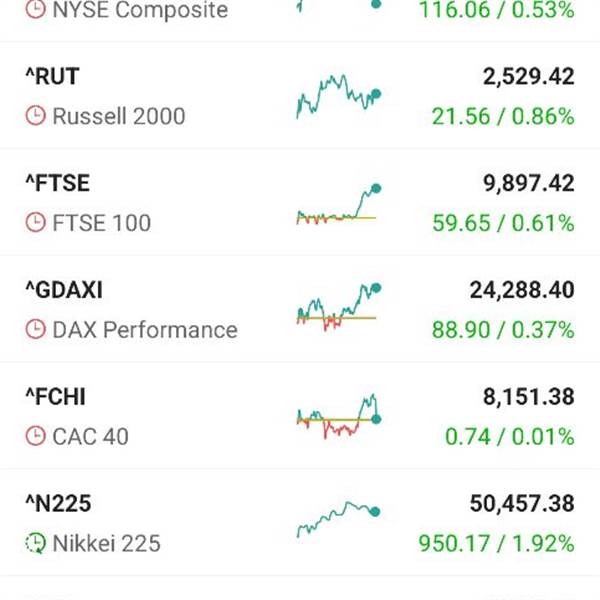Screen dimensions: 600x600
Task: Click the clock icon beside FTSE 100
Action: tap(35, 223)
